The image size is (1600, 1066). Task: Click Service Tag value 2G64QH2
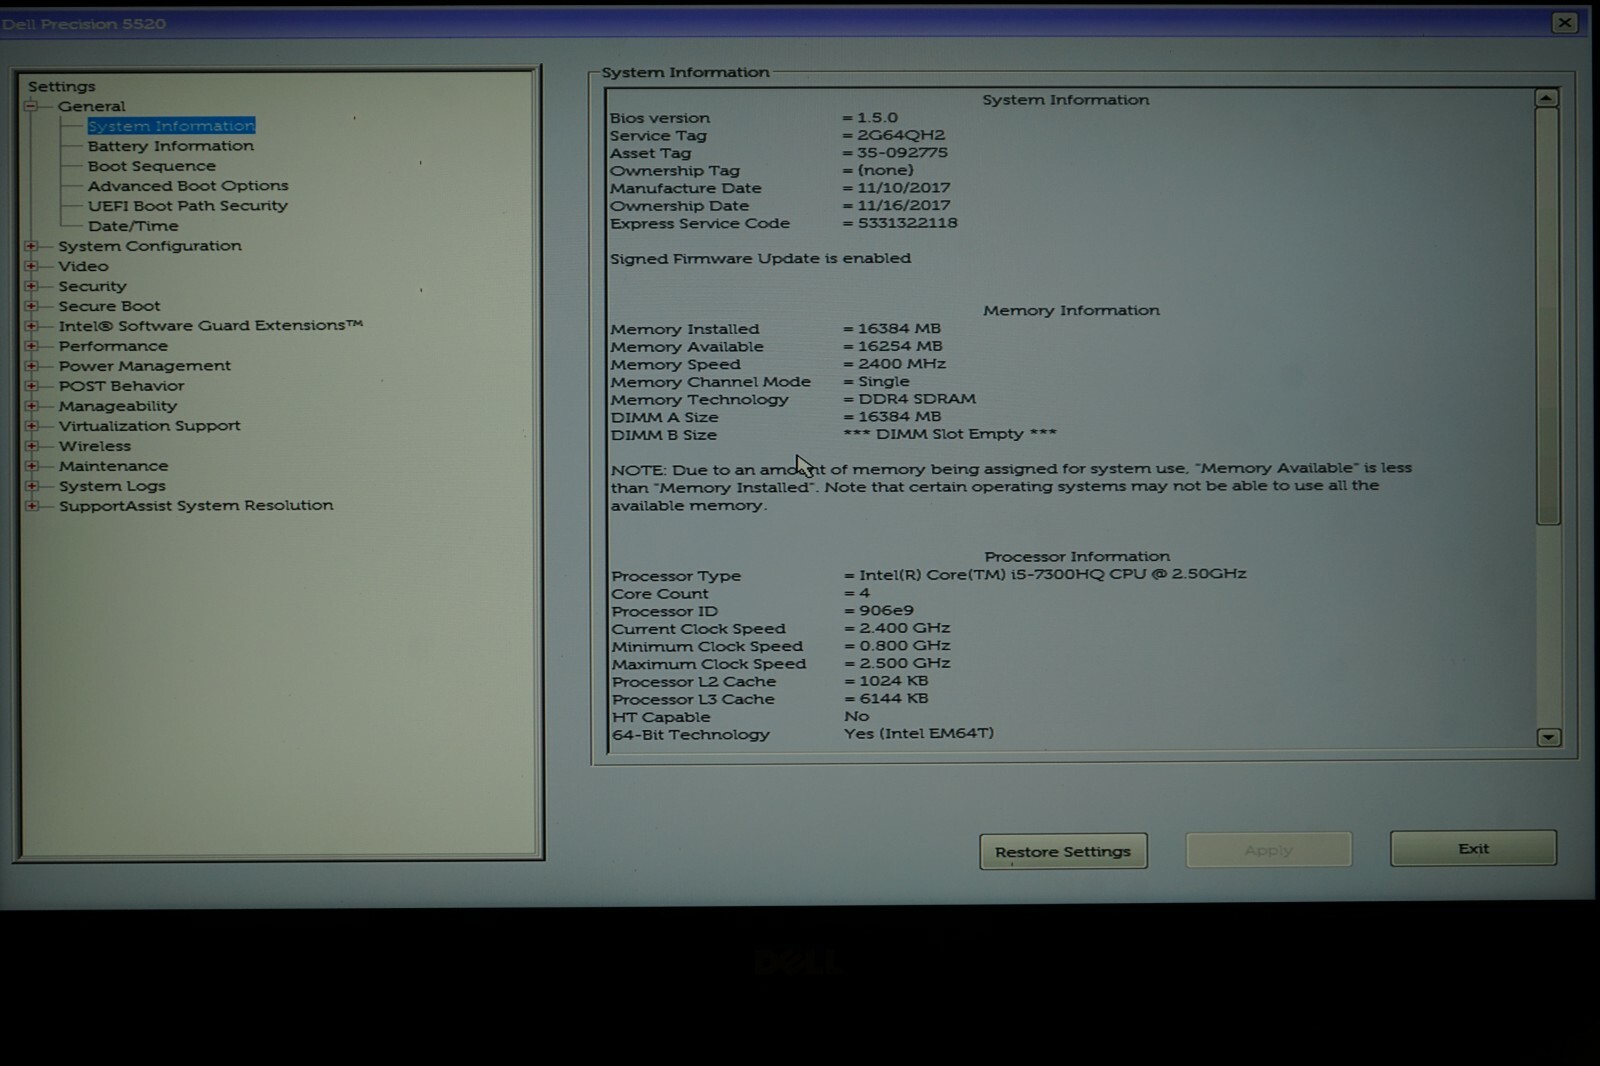coord(900,135)
